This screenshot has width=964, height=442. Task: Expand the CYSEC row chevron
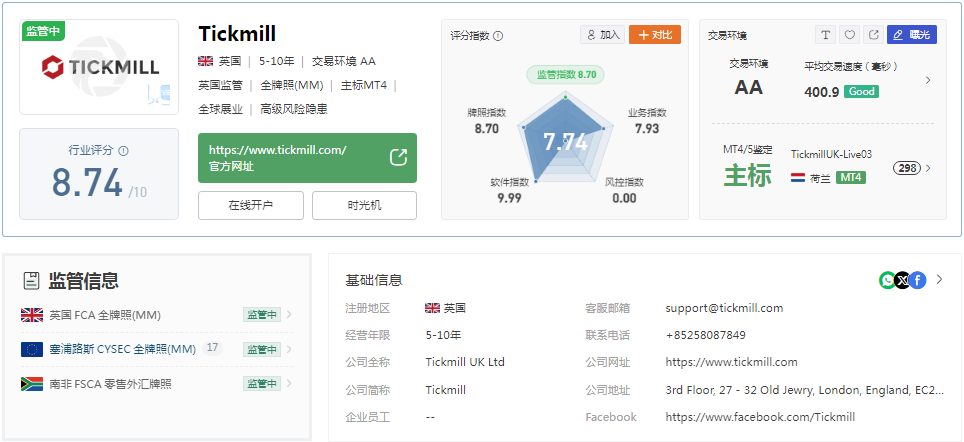point(289,349)
